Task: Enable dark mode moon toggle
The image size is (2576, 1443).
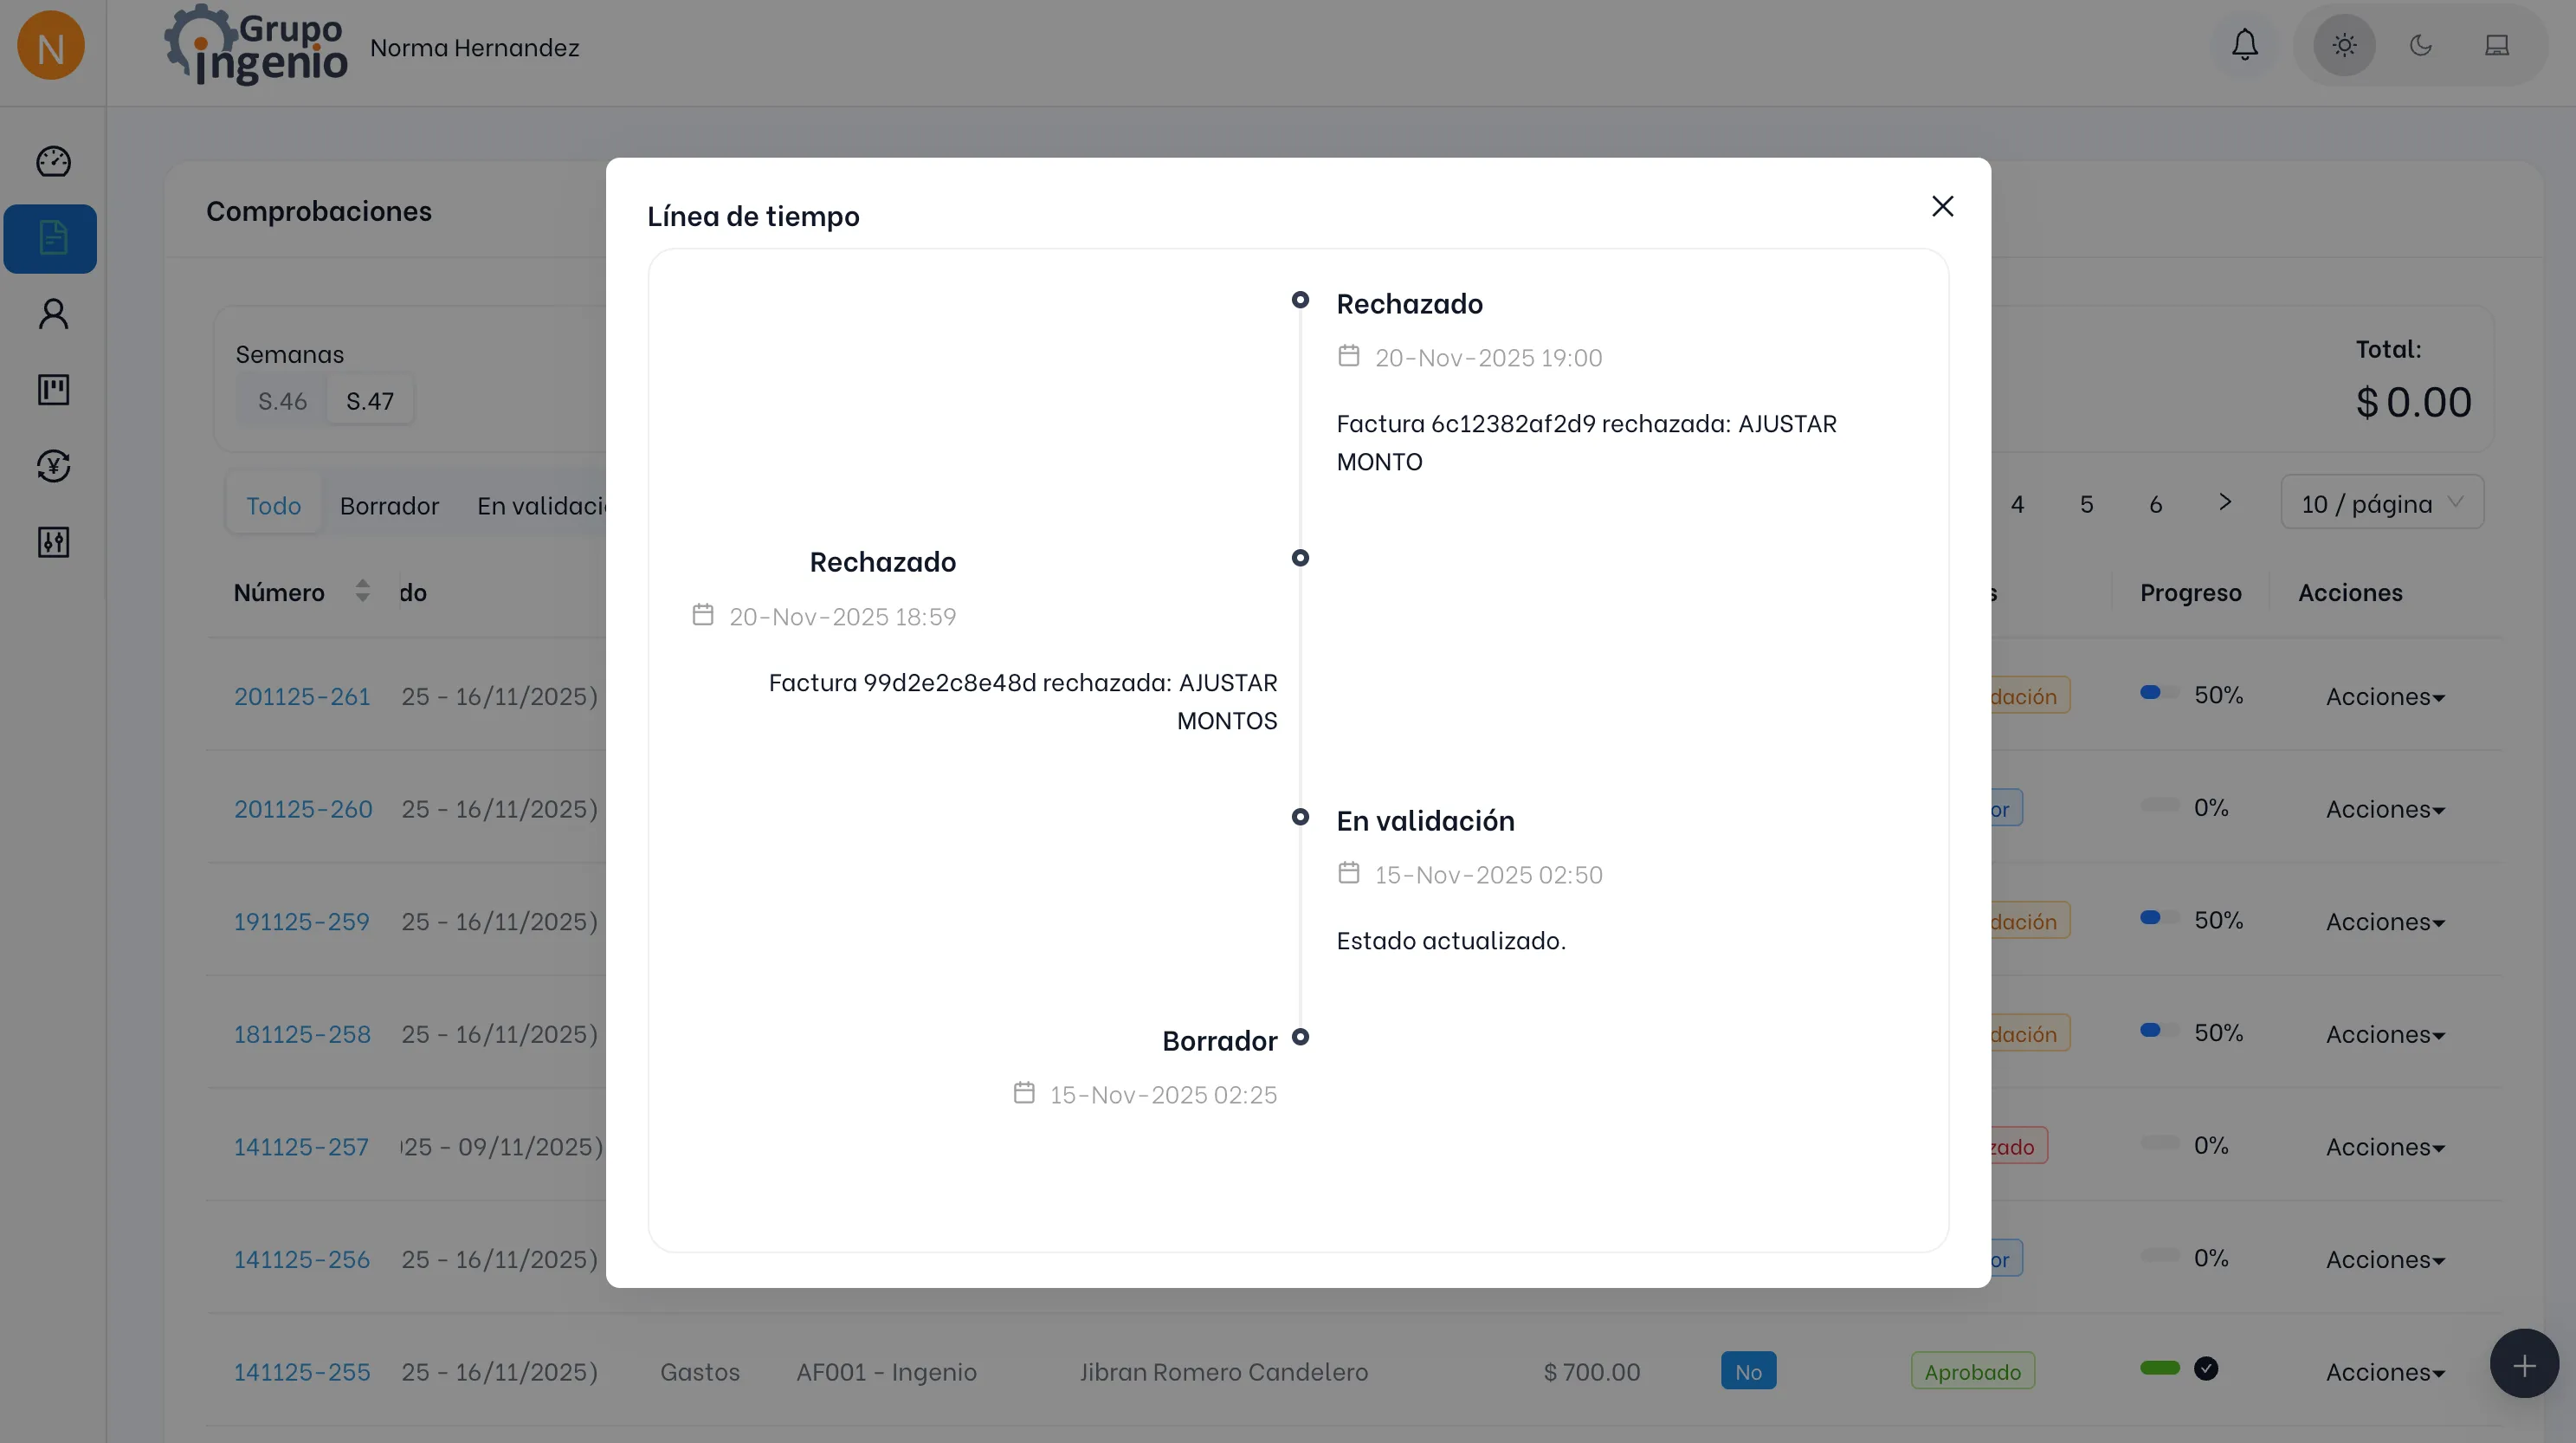Action: tap(2420, 45)
